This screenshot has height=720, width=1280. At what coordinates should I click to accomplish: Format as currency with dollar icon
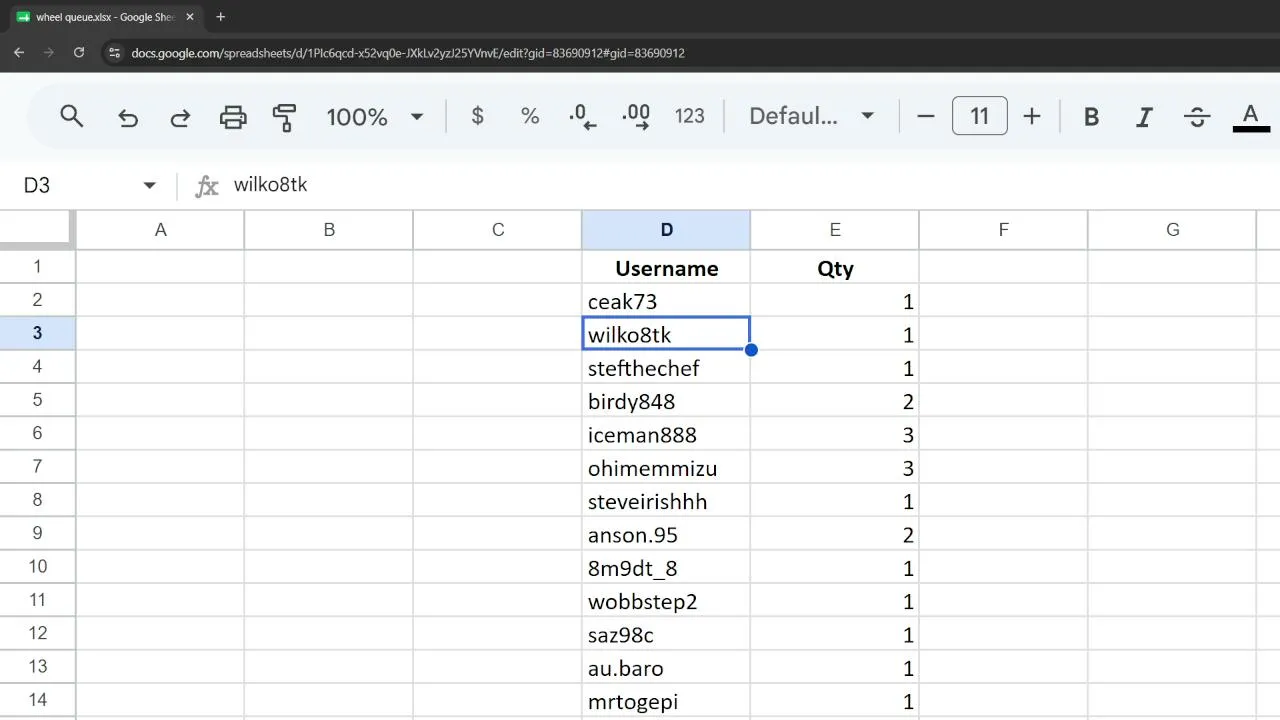tap(478, 116)
